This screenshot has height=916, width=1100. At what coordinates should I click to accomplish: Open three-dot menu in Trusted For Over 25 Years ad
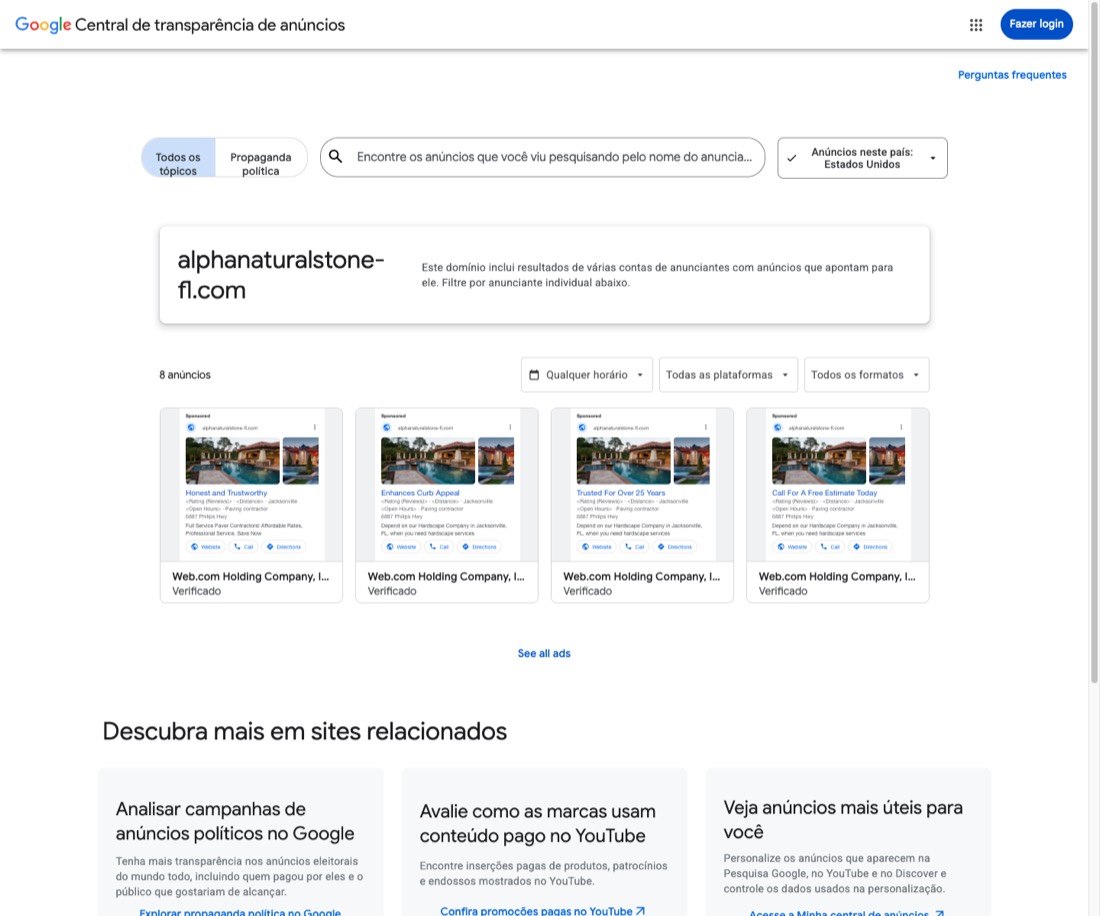pyautogui.click(x=705, y=427)
